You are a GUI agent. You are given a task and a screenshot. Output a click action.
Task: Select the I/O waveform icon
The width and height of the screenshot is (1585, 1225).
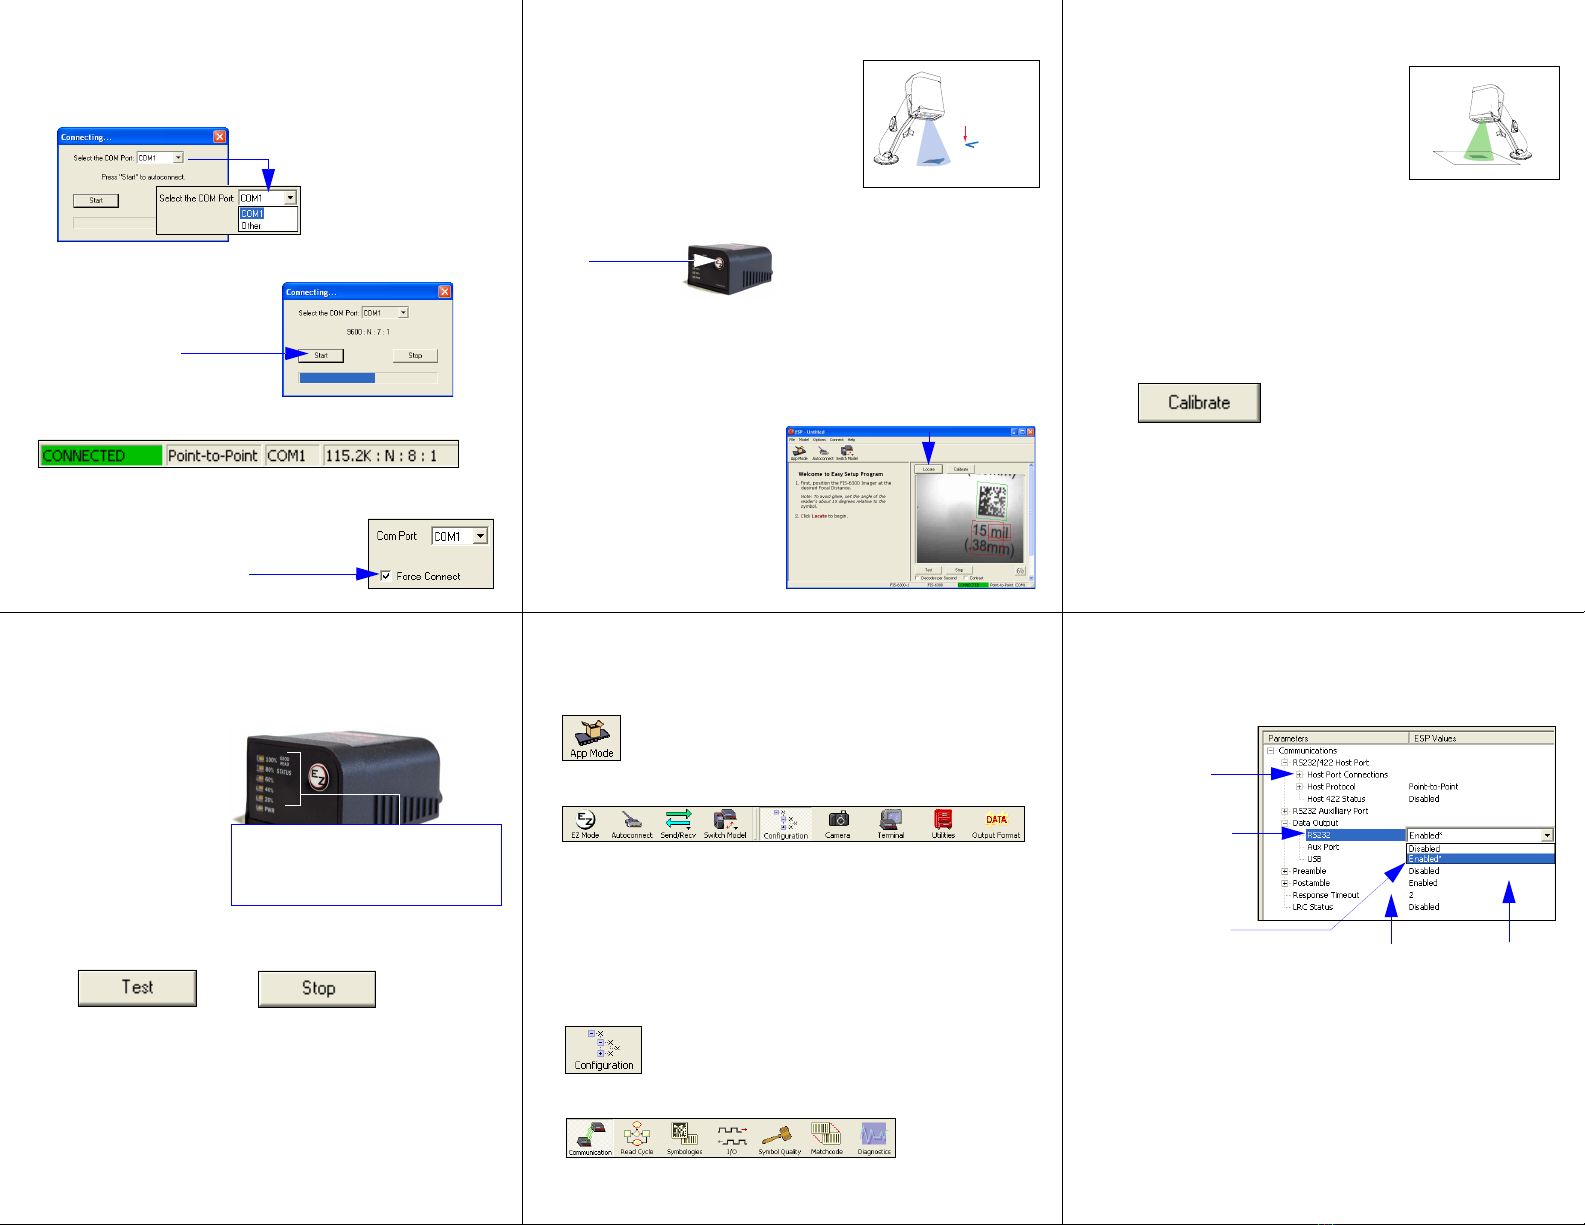click(x=732, y=1138)
